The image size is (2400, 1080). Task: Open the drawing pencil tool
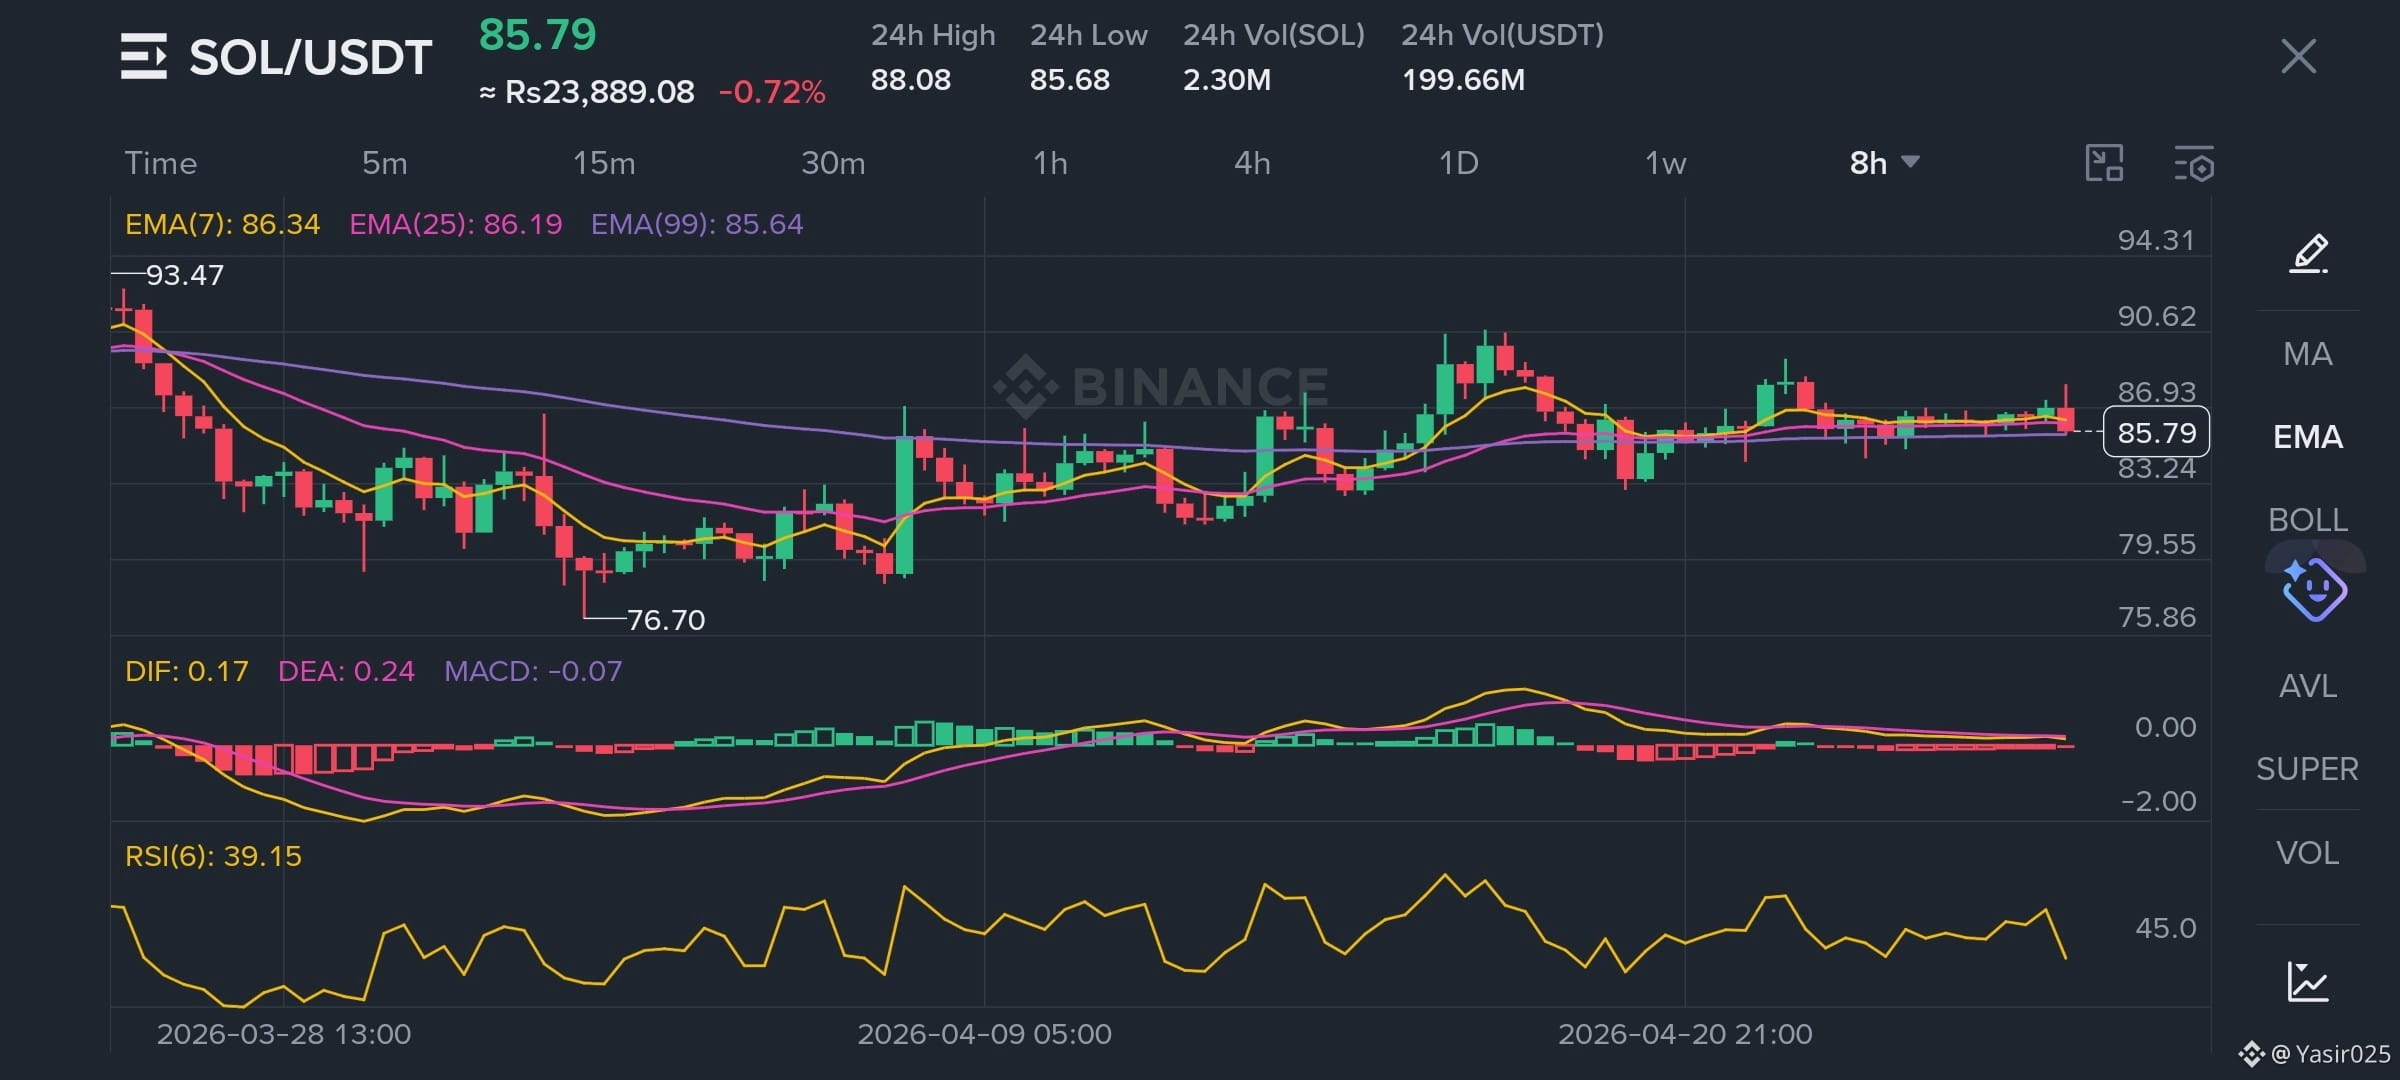pos(2309,254)
